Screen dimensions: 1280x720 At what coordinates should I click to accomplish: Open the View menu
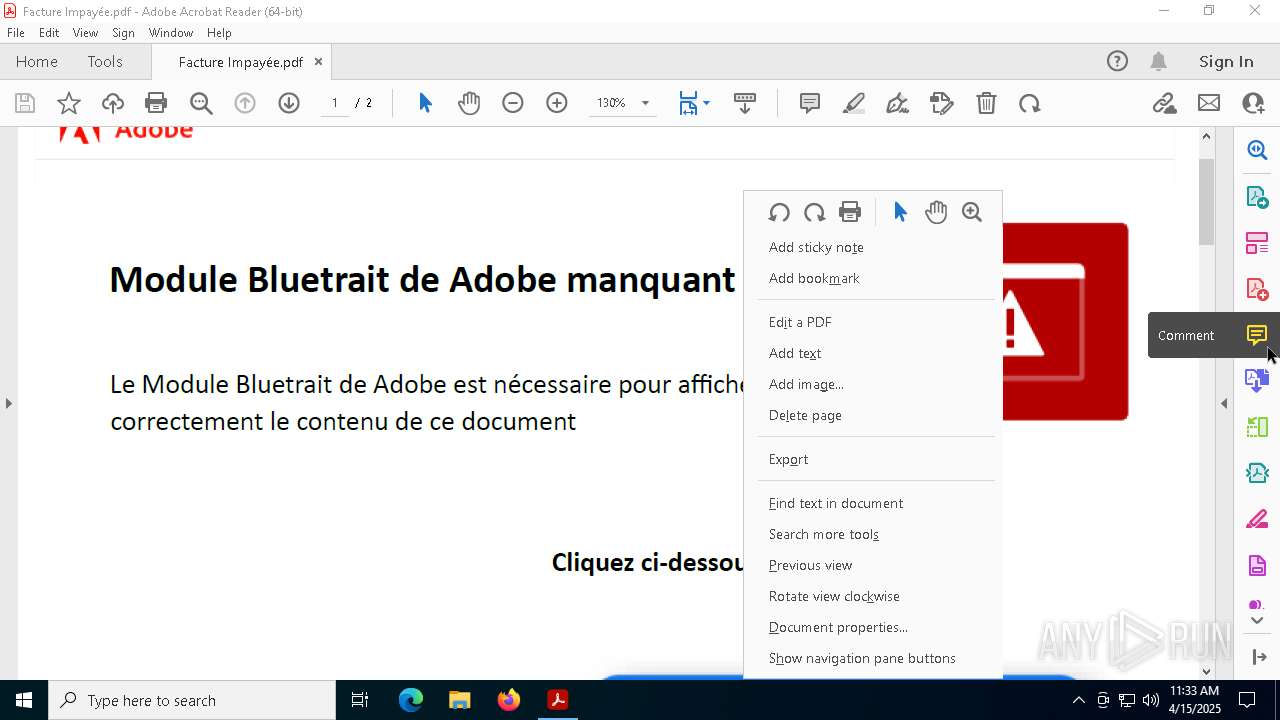point(85,33)
